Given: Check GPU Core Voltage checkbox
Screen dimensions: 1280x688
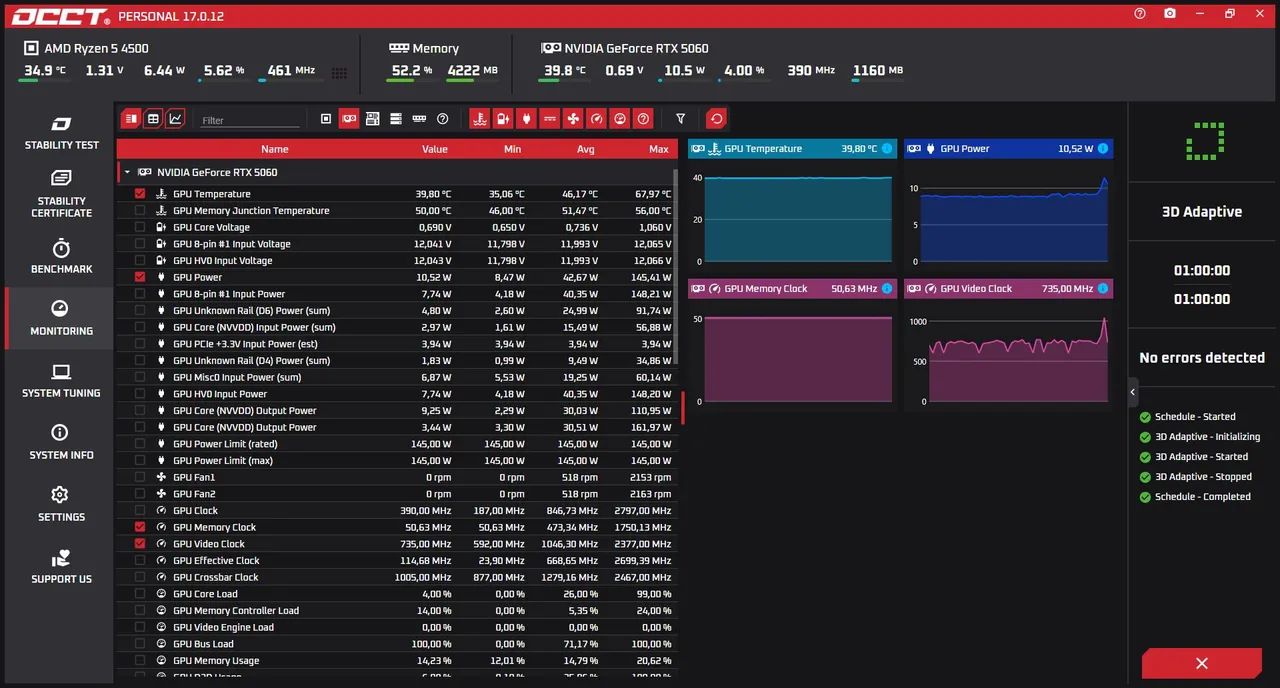Looking at the screenshot, I should pyautogui.click(x=140, y=227).
